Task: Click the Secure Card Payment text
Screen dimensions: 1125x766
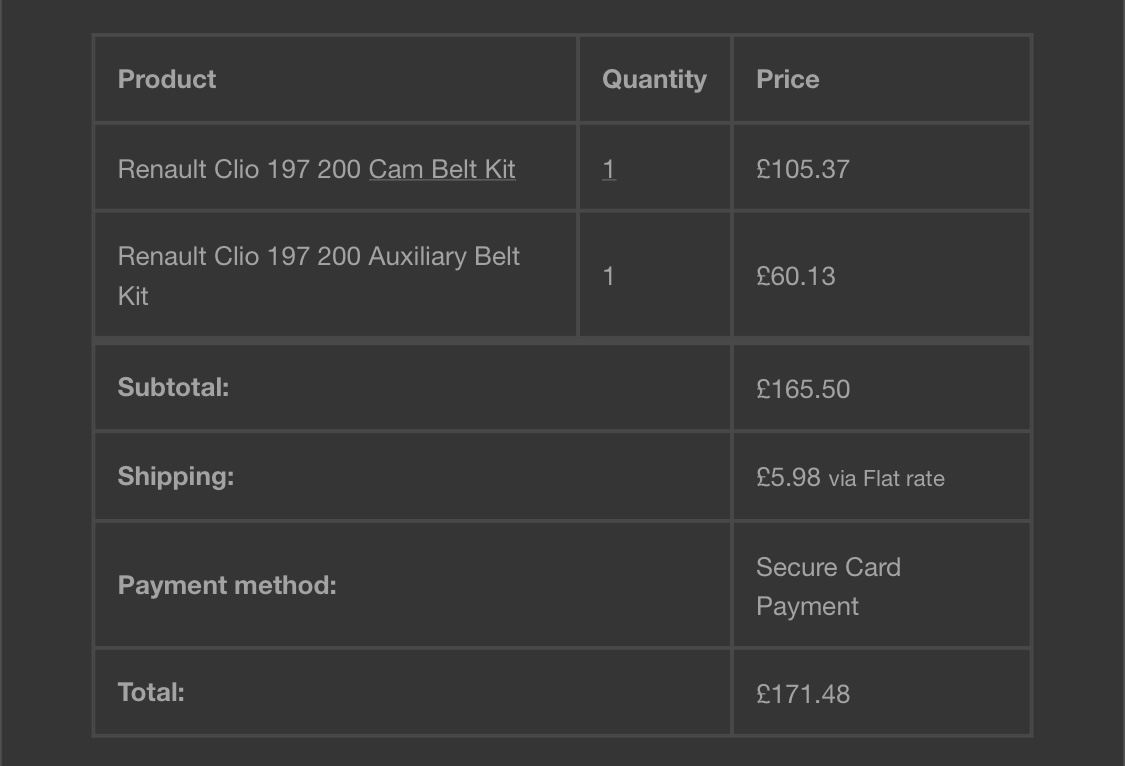Action: point(828,587)
